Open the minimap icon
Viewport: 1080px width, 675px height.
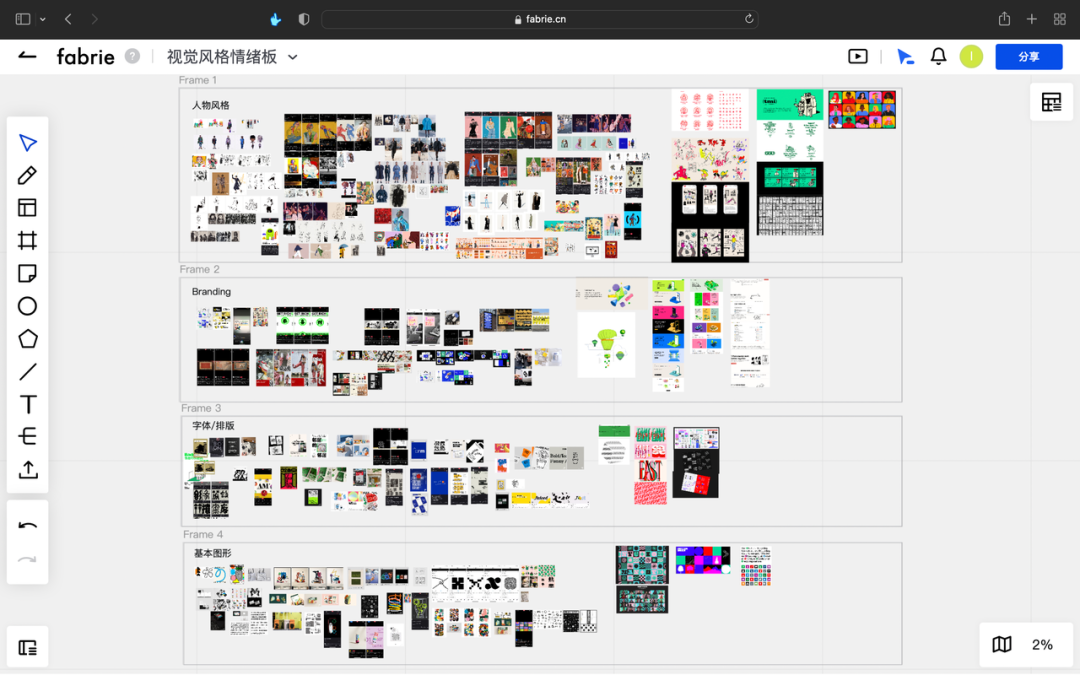tap(1002, 645)
